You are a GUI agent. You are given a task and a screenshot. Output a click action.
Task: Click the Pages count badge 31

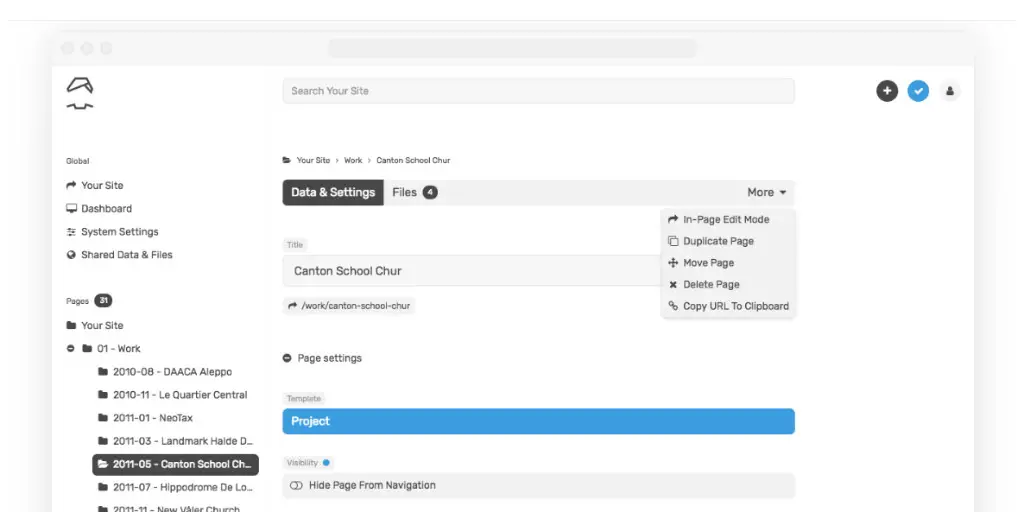(103, 301)
